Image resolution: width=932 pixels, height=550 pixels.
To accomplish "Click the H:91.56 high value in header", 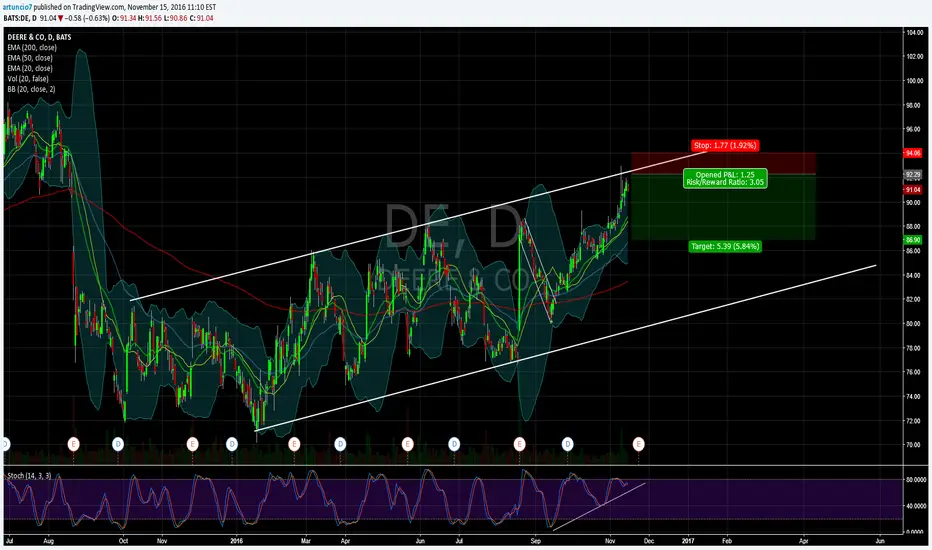I will point(152,18).
